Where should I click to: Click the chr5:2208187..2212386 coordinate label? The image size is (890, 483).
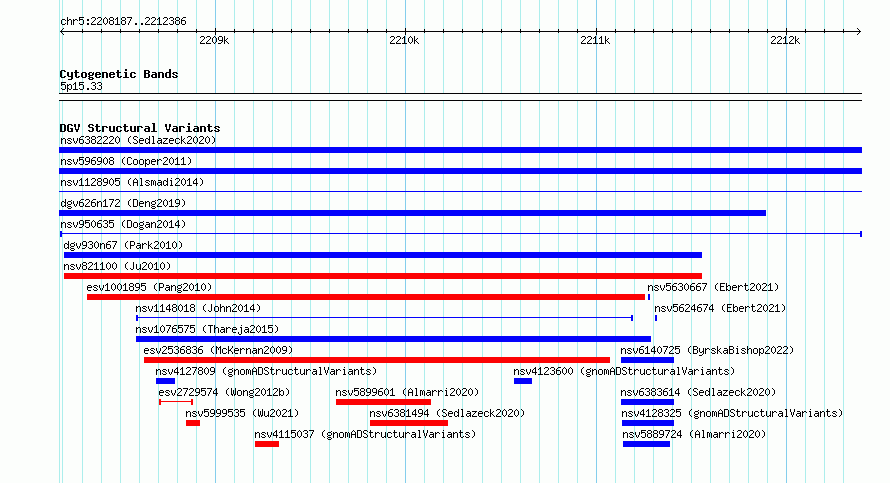[x=123, y=21]
